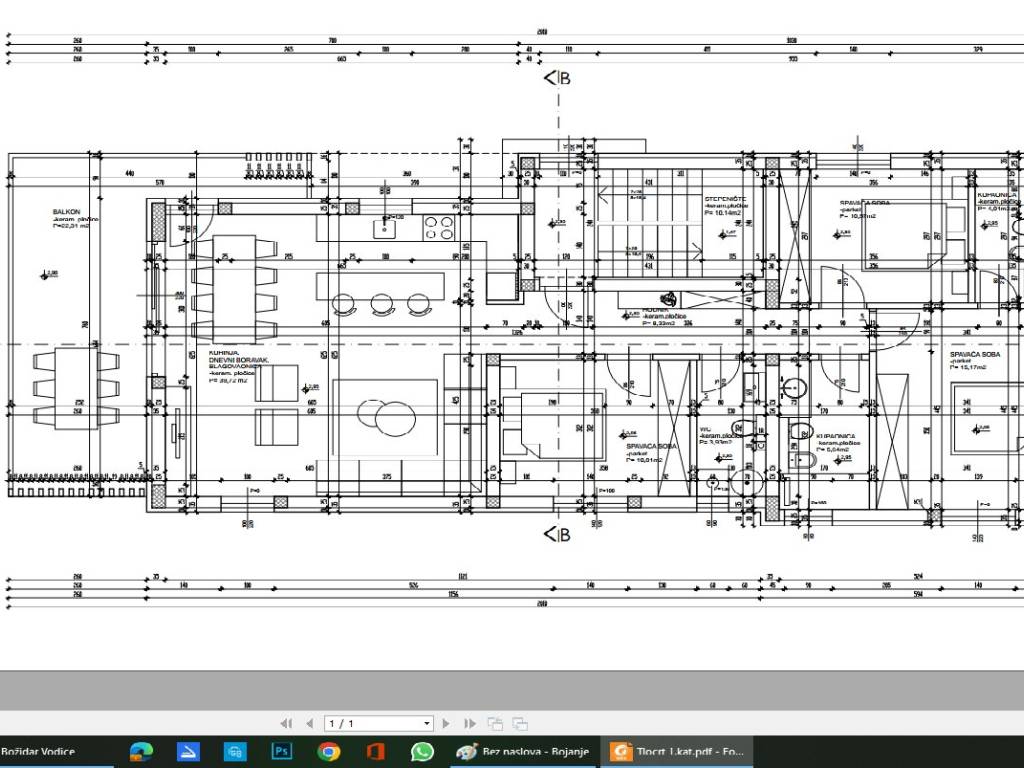
Task: Click the blue scanner app taskbar icon
Action: pyautogui.click(x=189, y=751)
